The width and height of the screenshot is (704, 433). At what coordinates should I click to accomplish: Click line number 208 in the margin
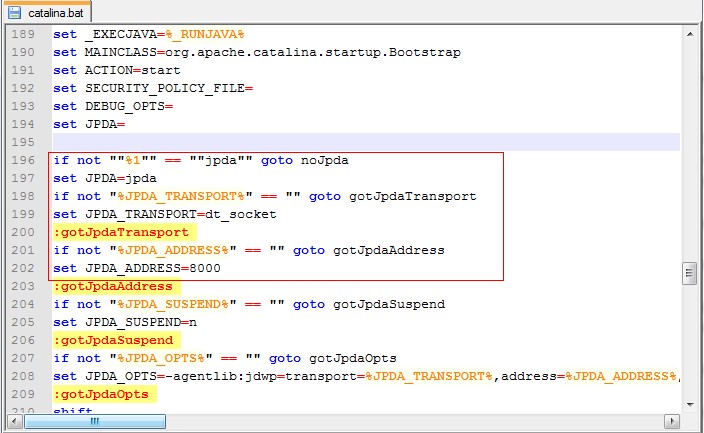click(22, 376)
